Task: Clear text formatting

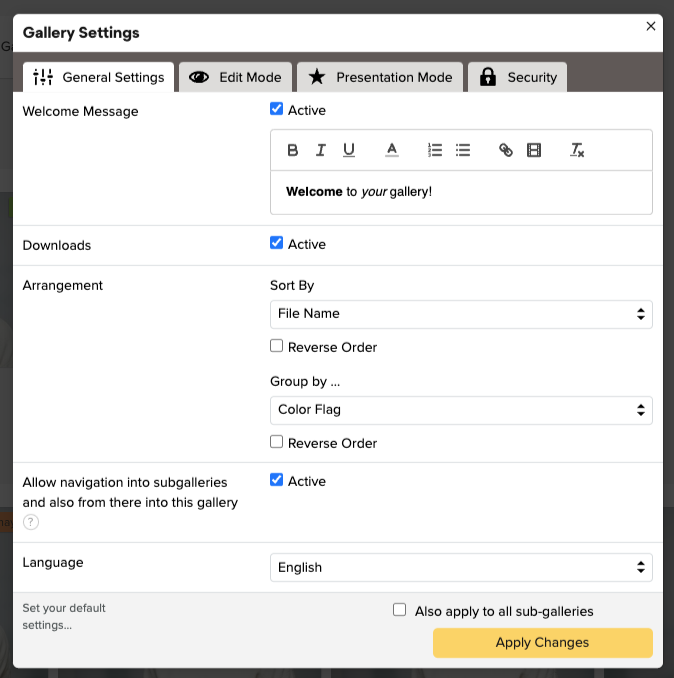Action: coord(577,150)
